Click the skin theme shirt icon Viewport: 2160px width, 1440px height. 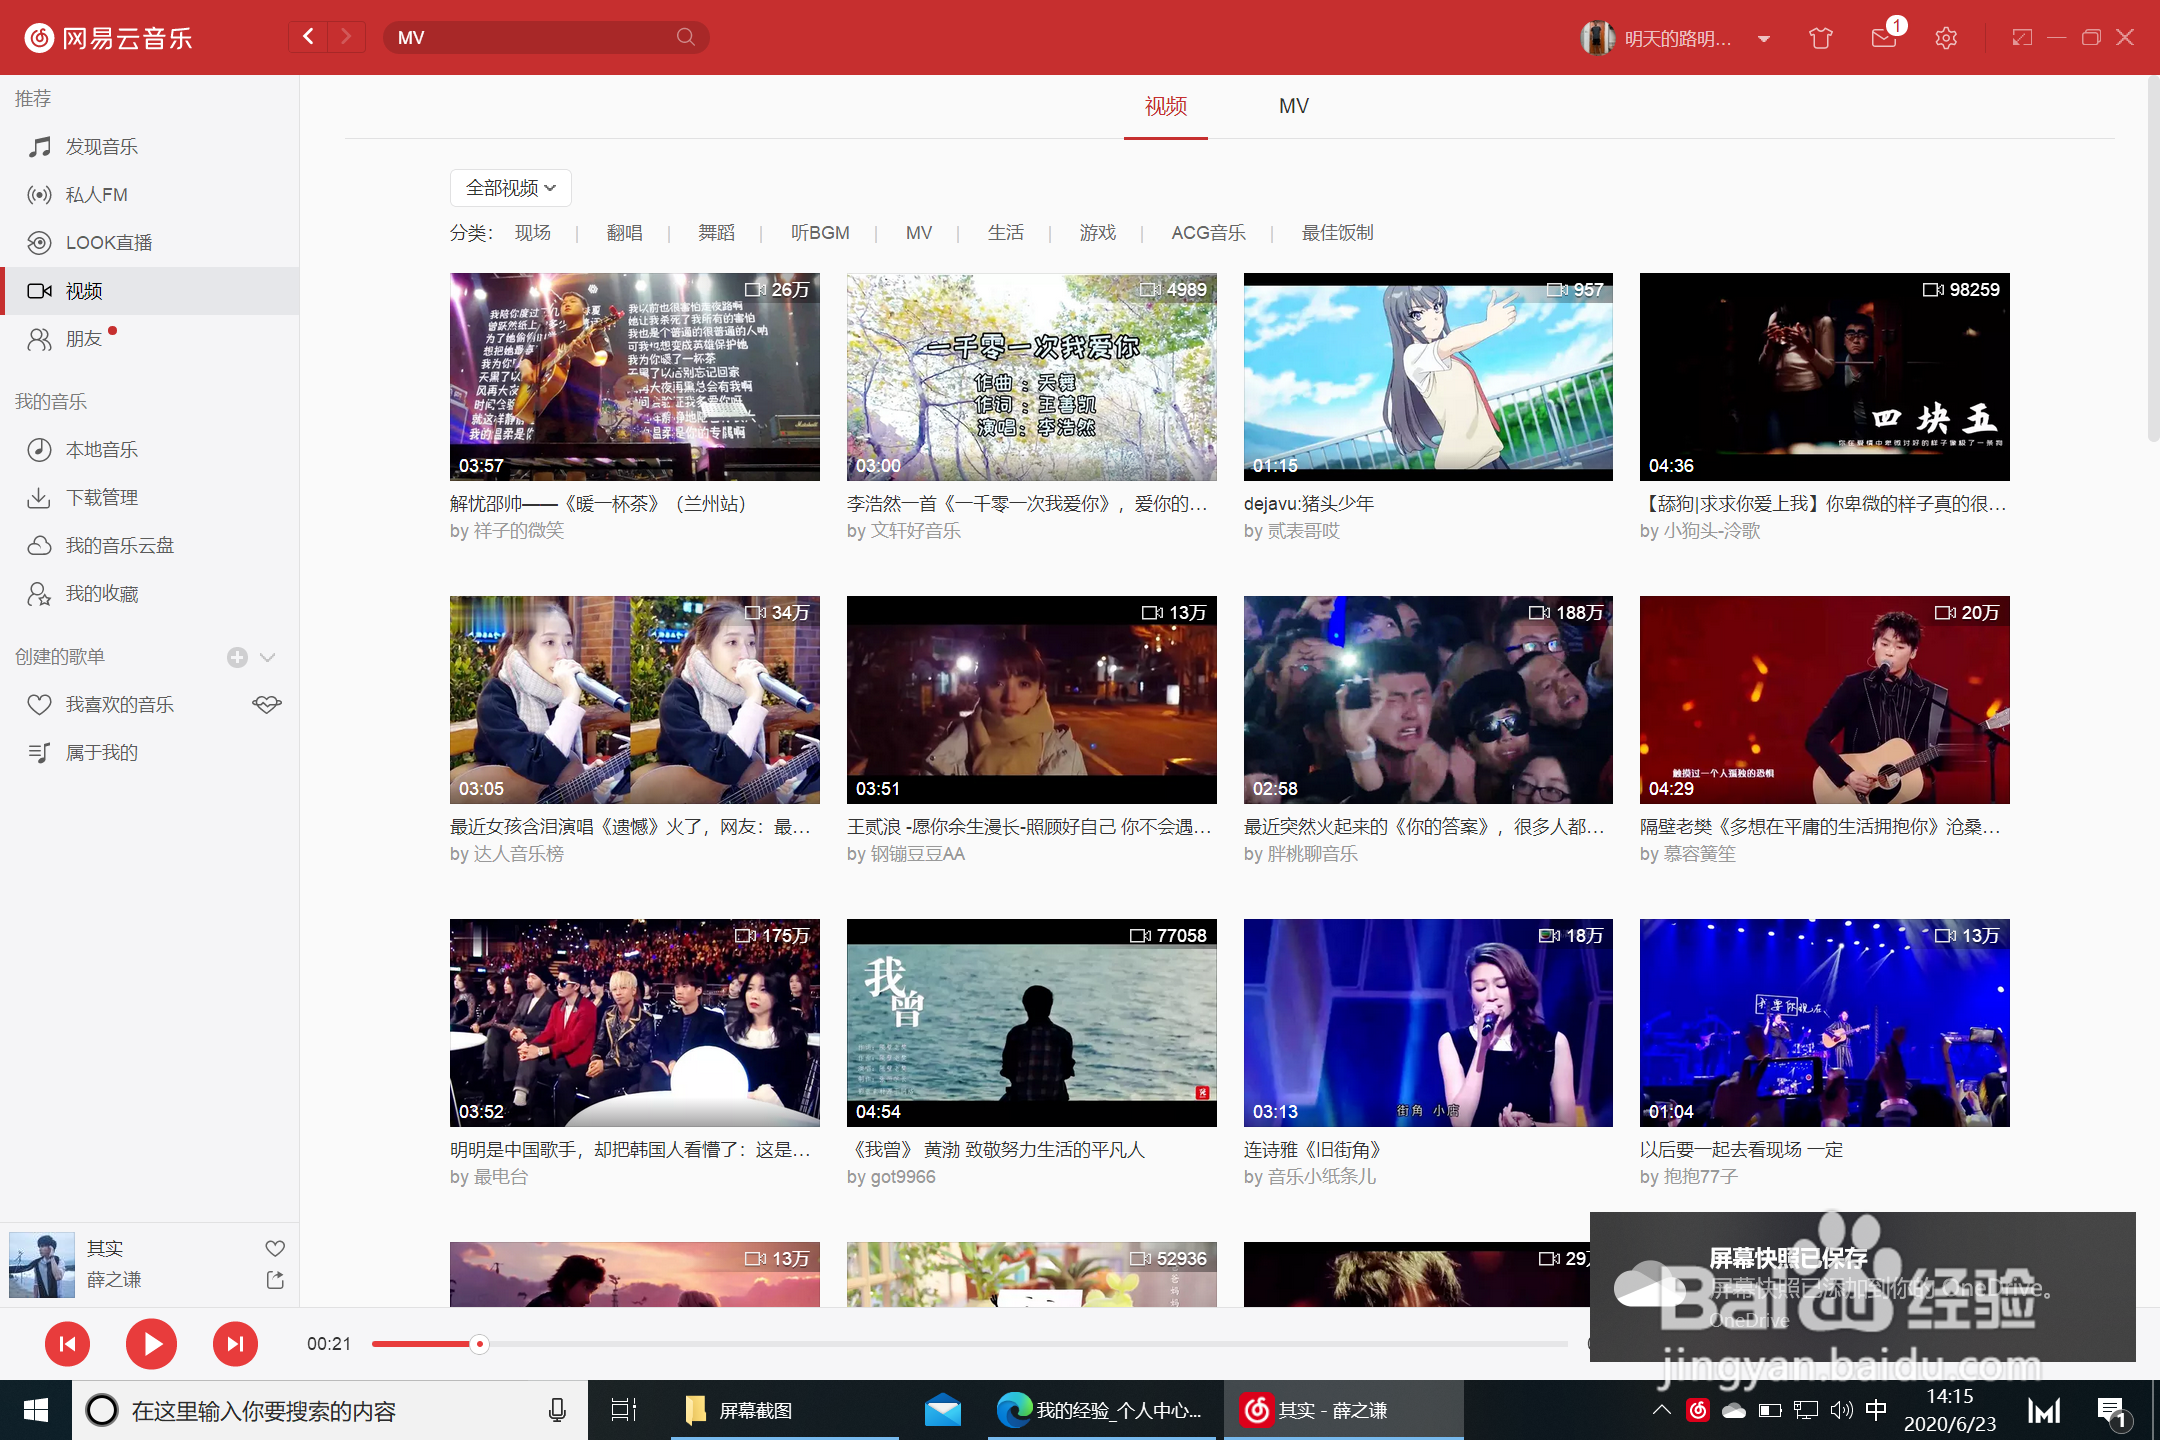1820,38
